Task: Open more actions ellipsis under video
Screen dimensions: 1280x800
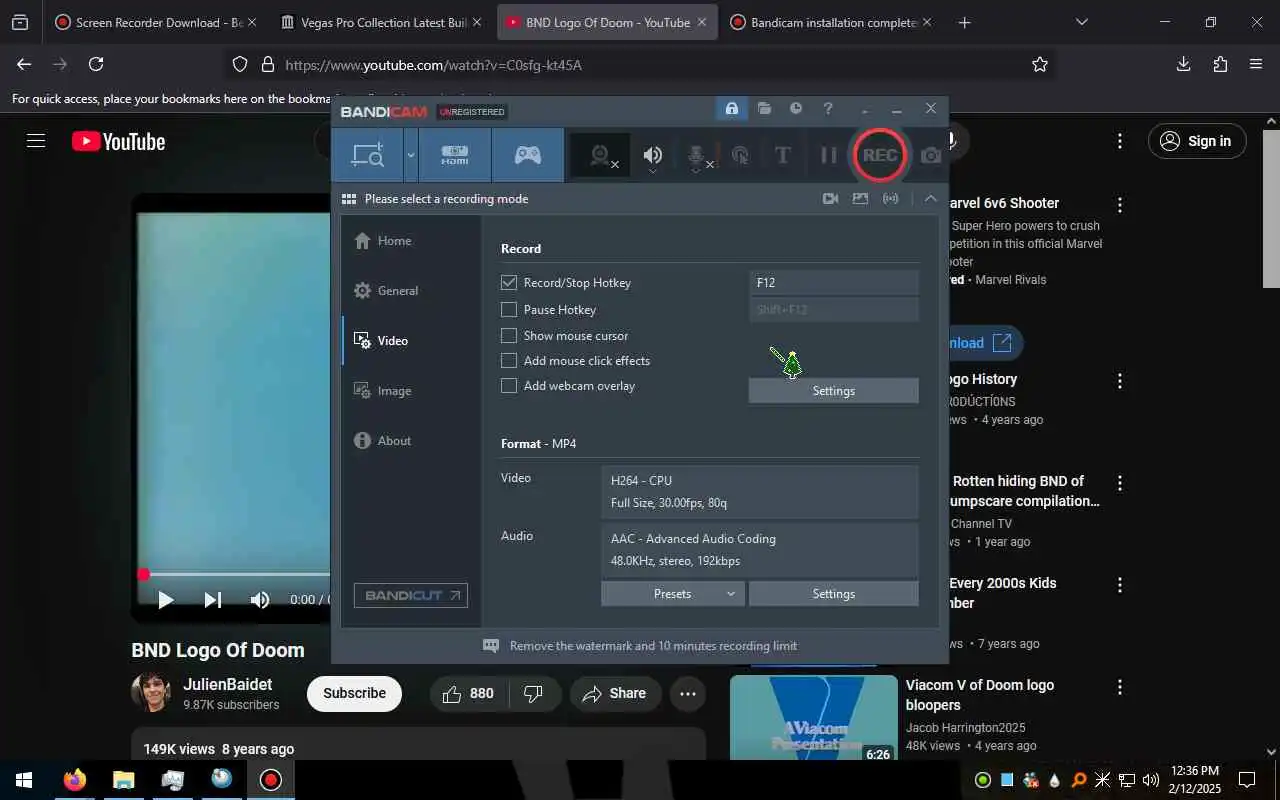Action: pos(688,693)
